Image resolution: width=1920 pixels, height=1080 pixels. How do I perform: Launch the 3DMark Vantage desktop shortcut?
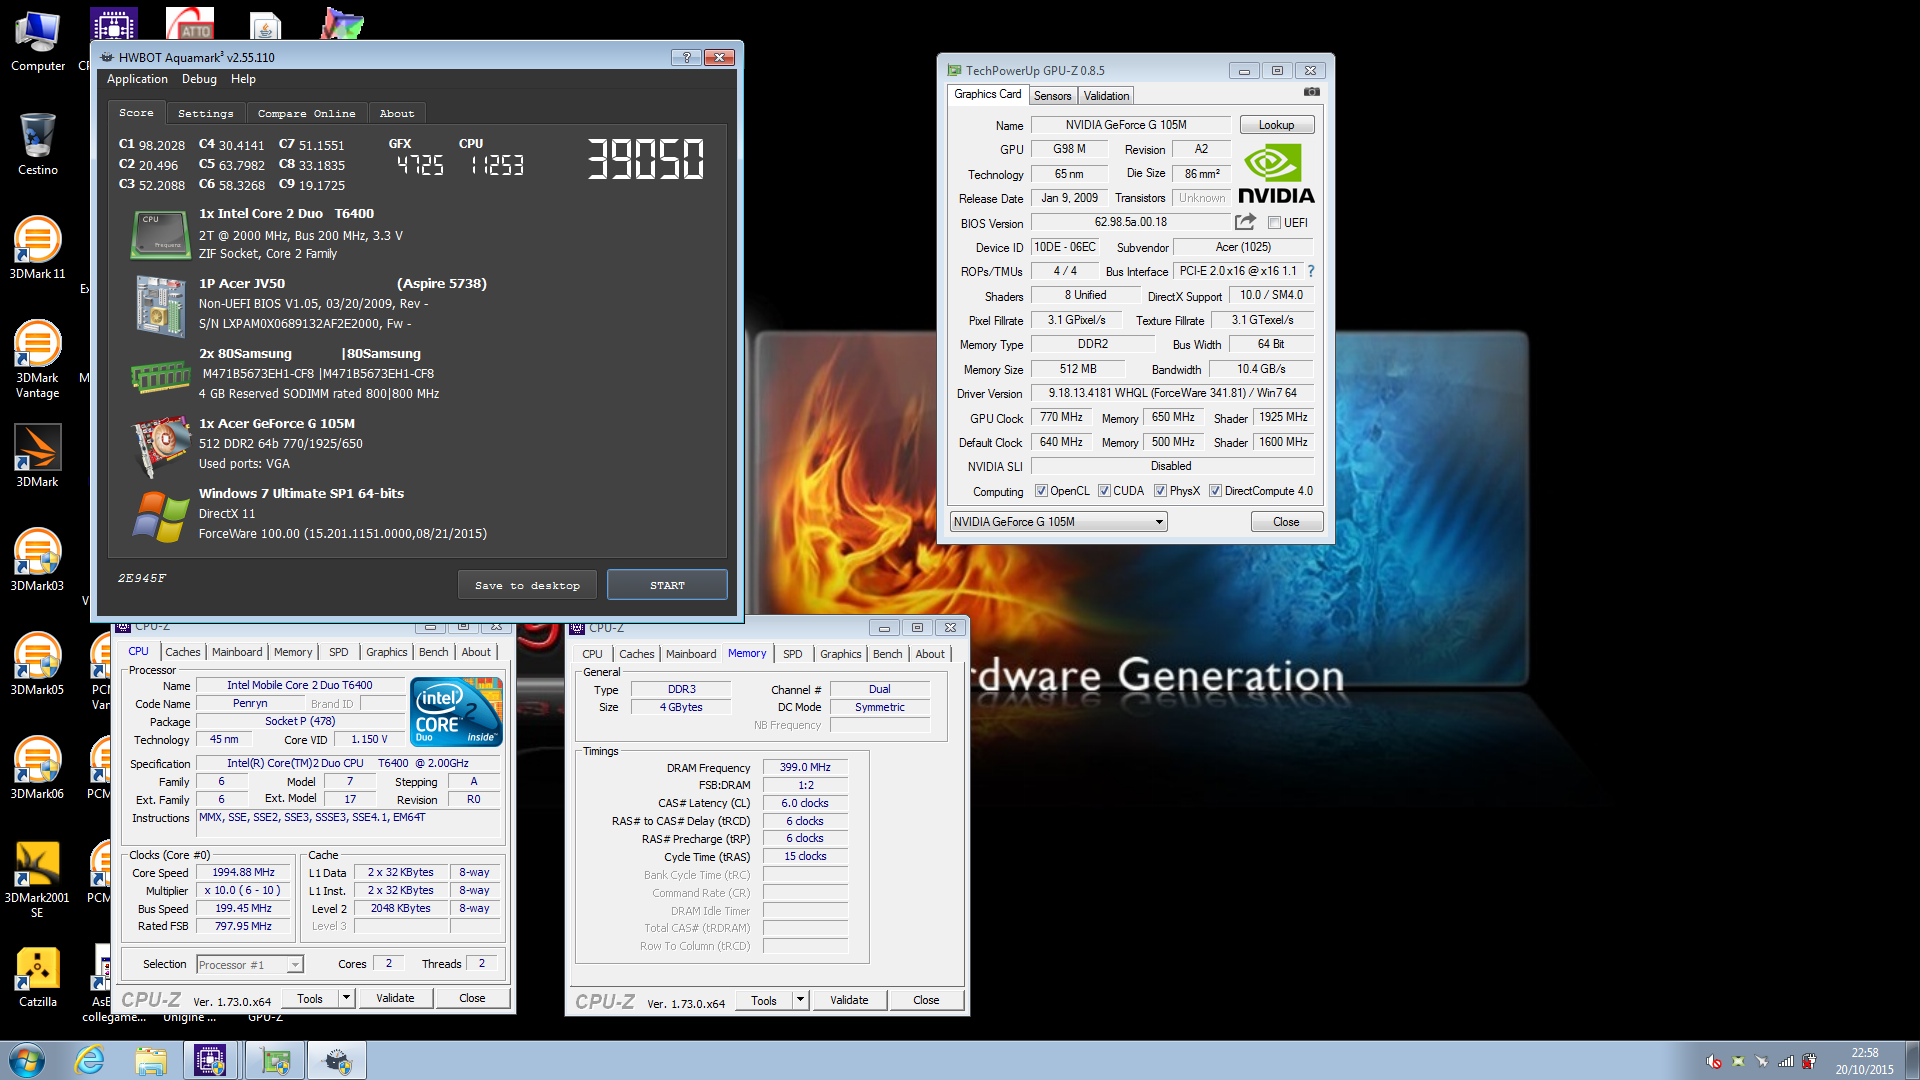click(x=38, y=358)
